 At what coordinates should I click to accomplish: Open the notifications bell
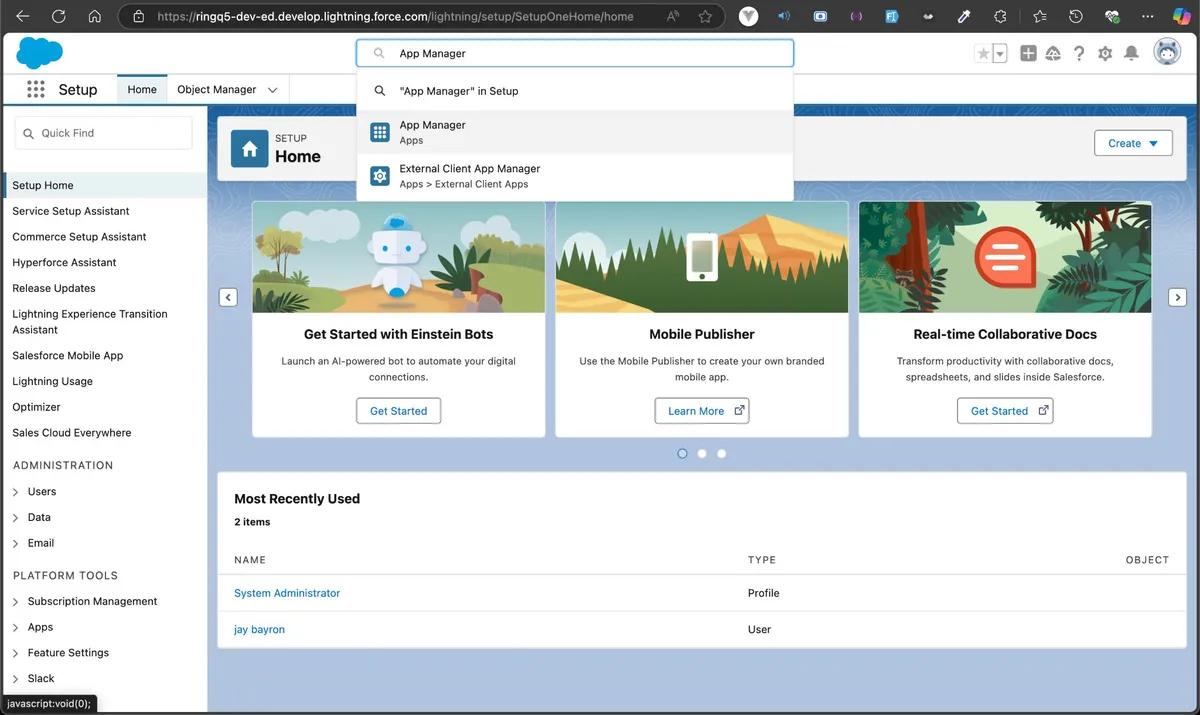click(x=1131, y=54)
